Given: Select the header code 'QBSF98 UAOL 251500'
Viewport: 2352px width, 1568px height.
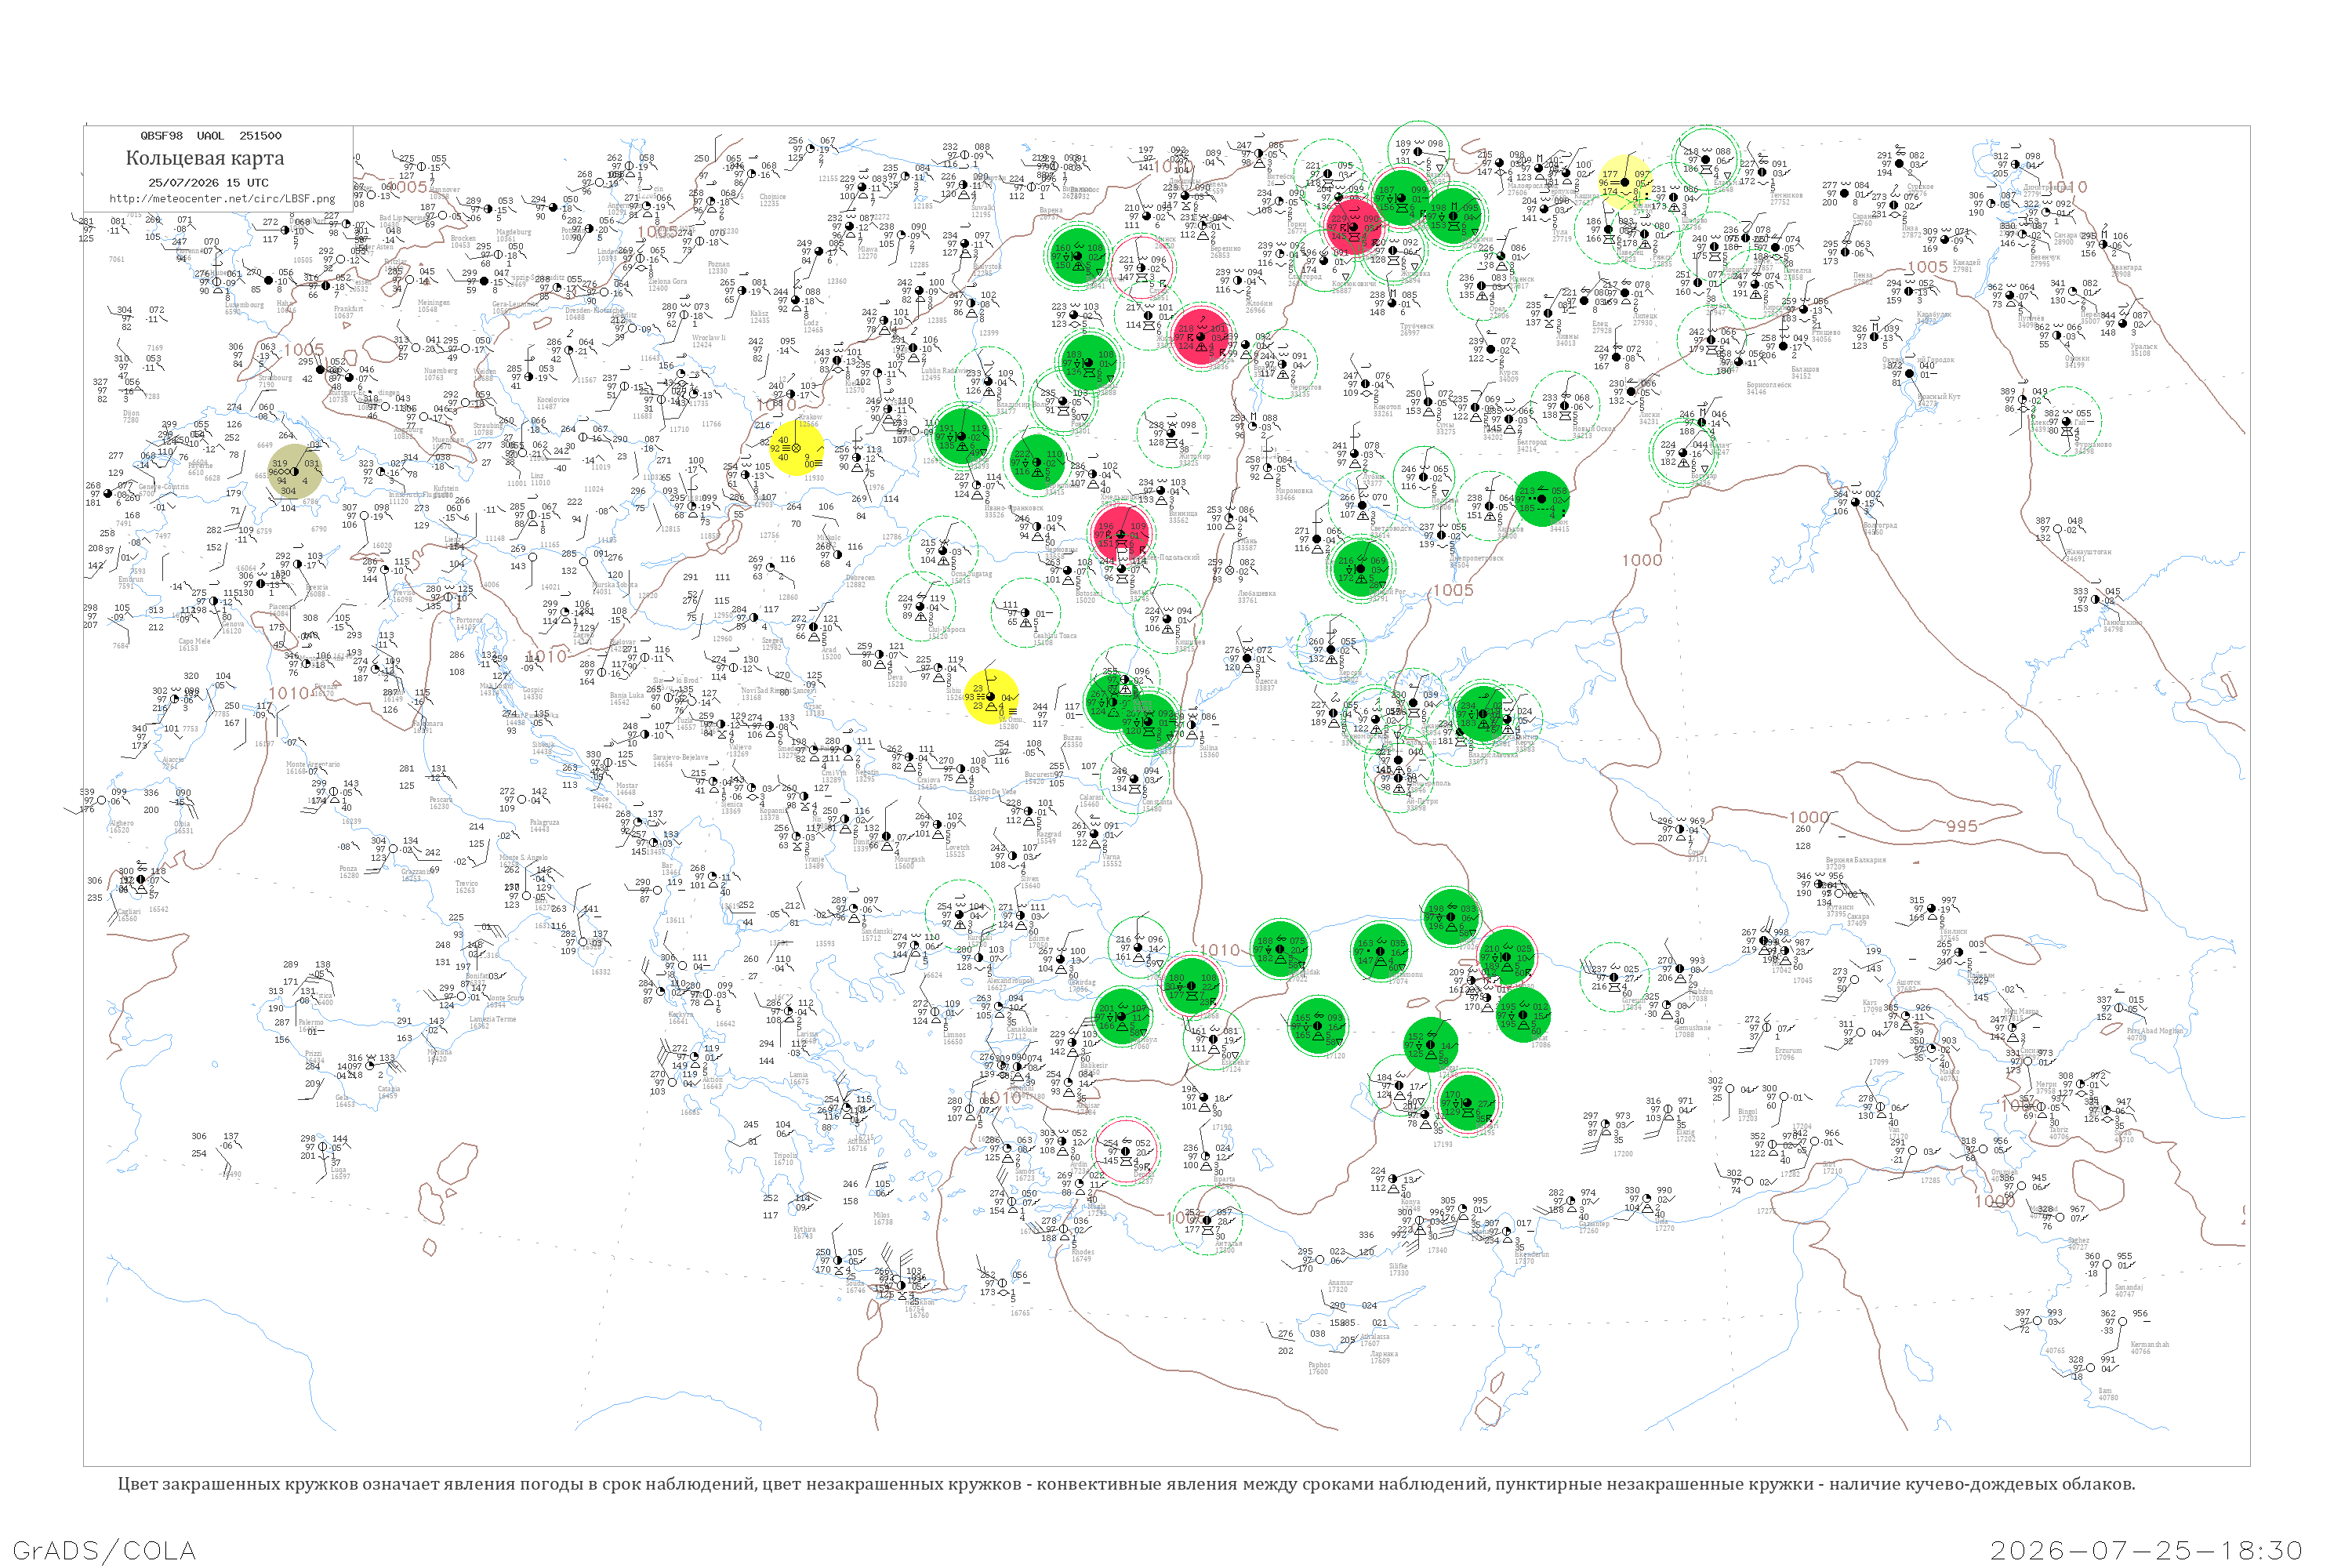Looking at the screenshot, I should pos(211,135).
